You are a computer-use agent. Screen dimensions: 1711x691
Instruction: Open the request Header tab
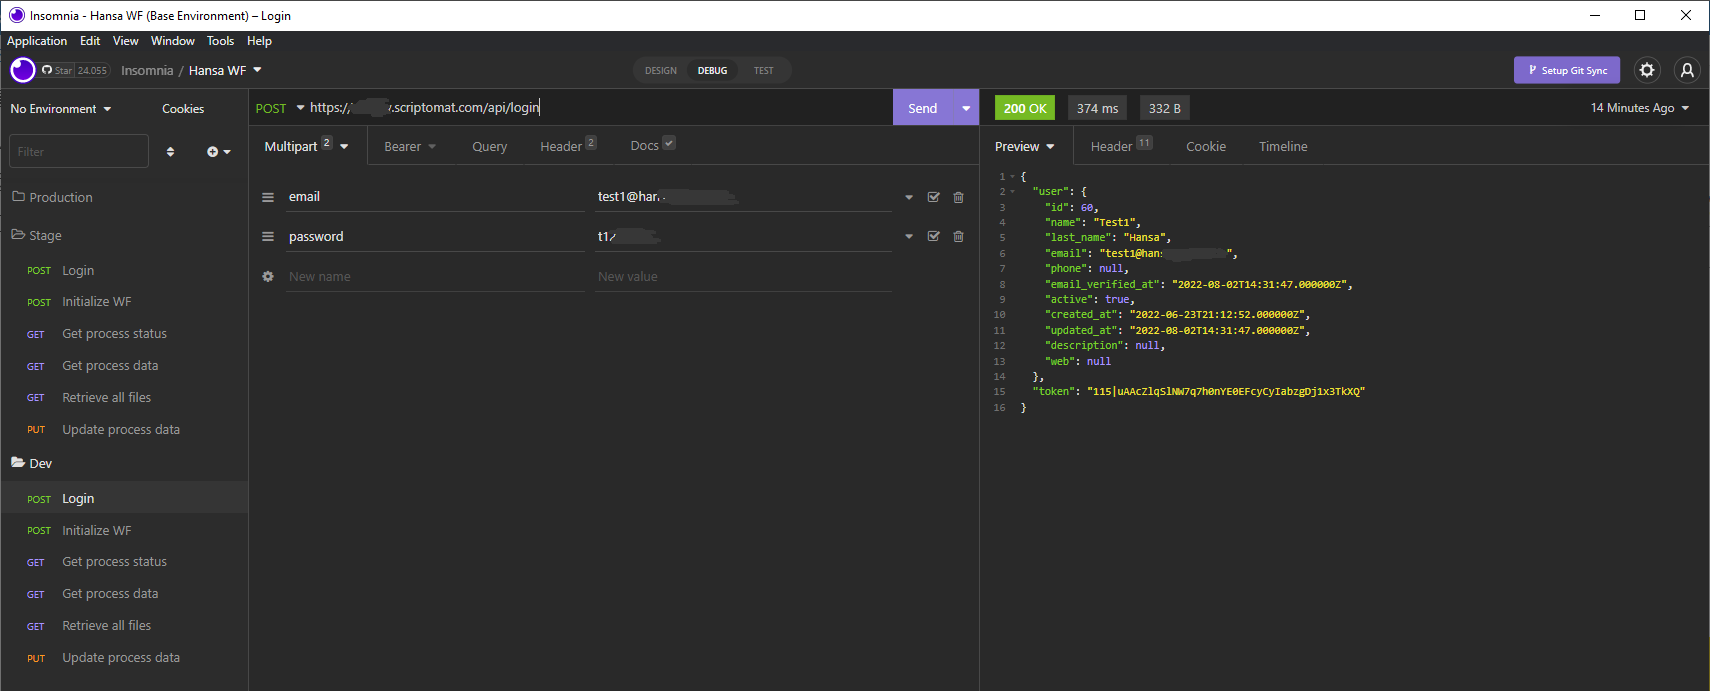pos(568,146)
